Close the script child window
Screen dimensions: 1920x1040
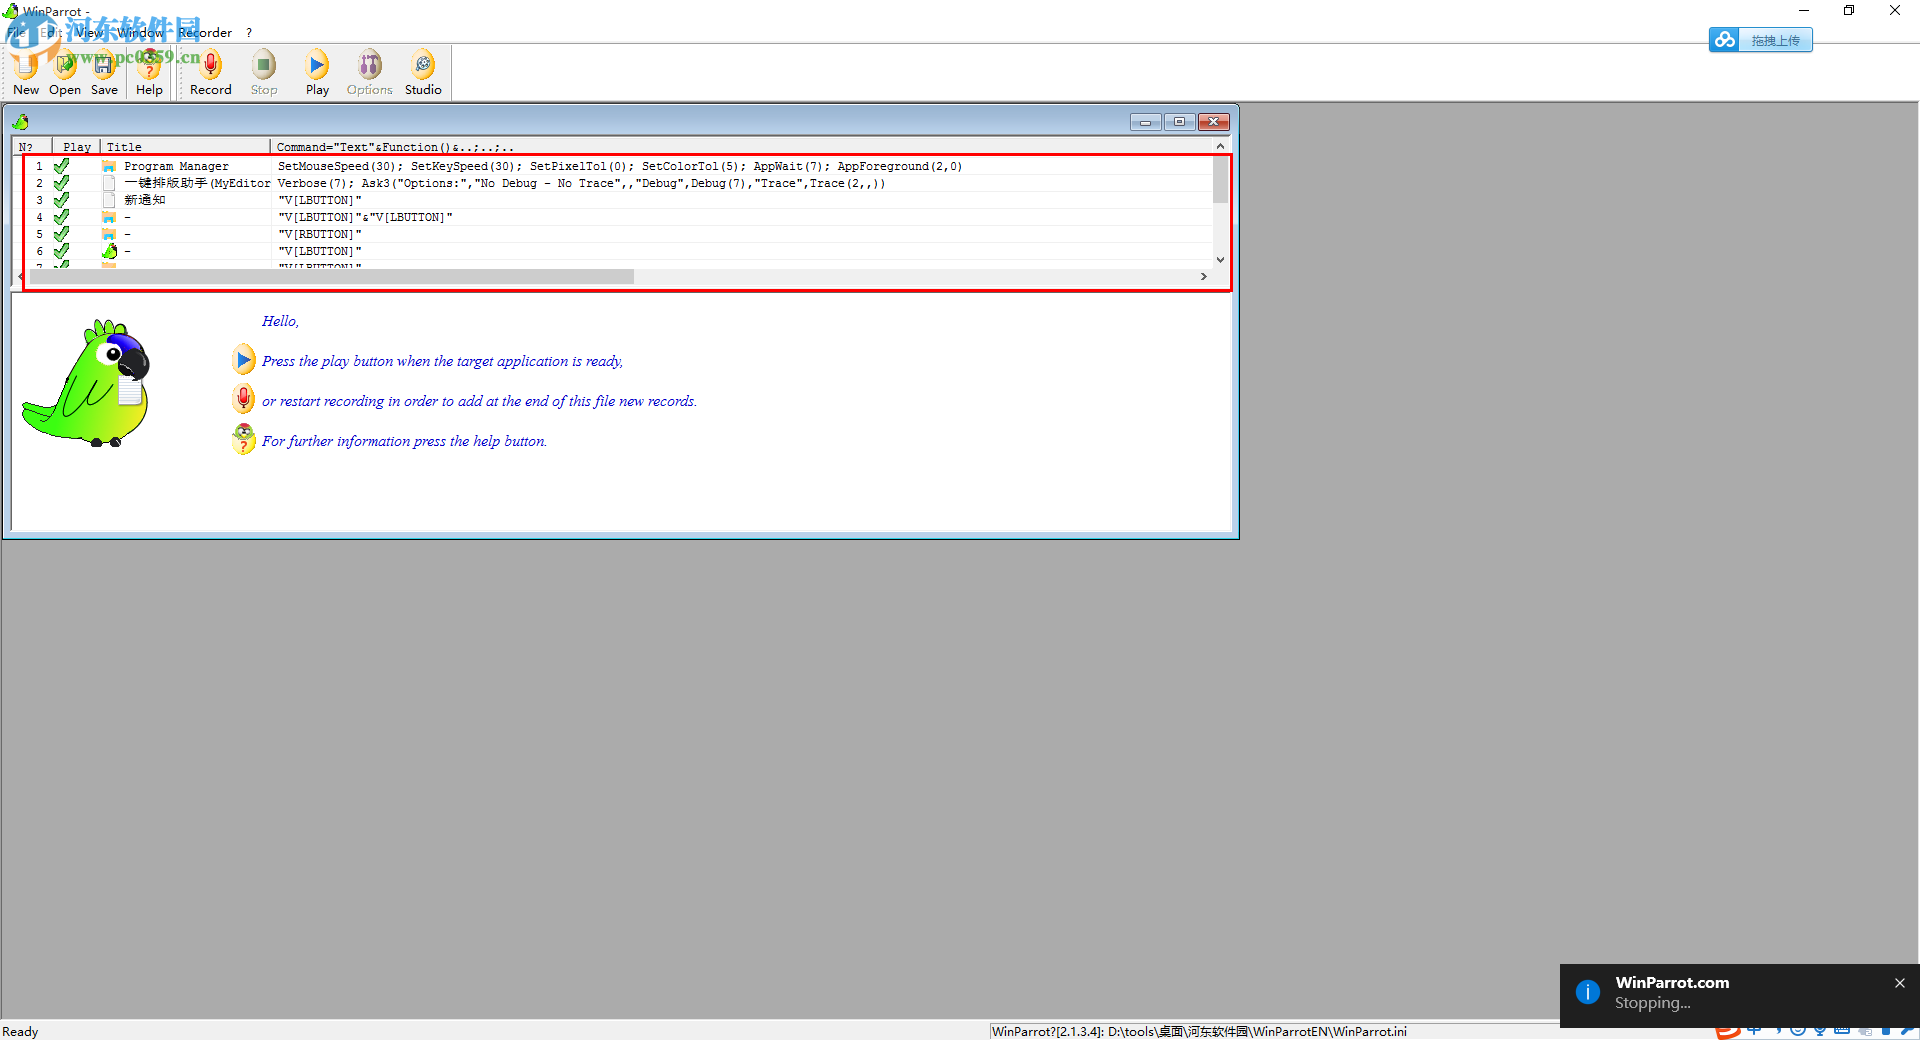click(x=1214, y=122)
